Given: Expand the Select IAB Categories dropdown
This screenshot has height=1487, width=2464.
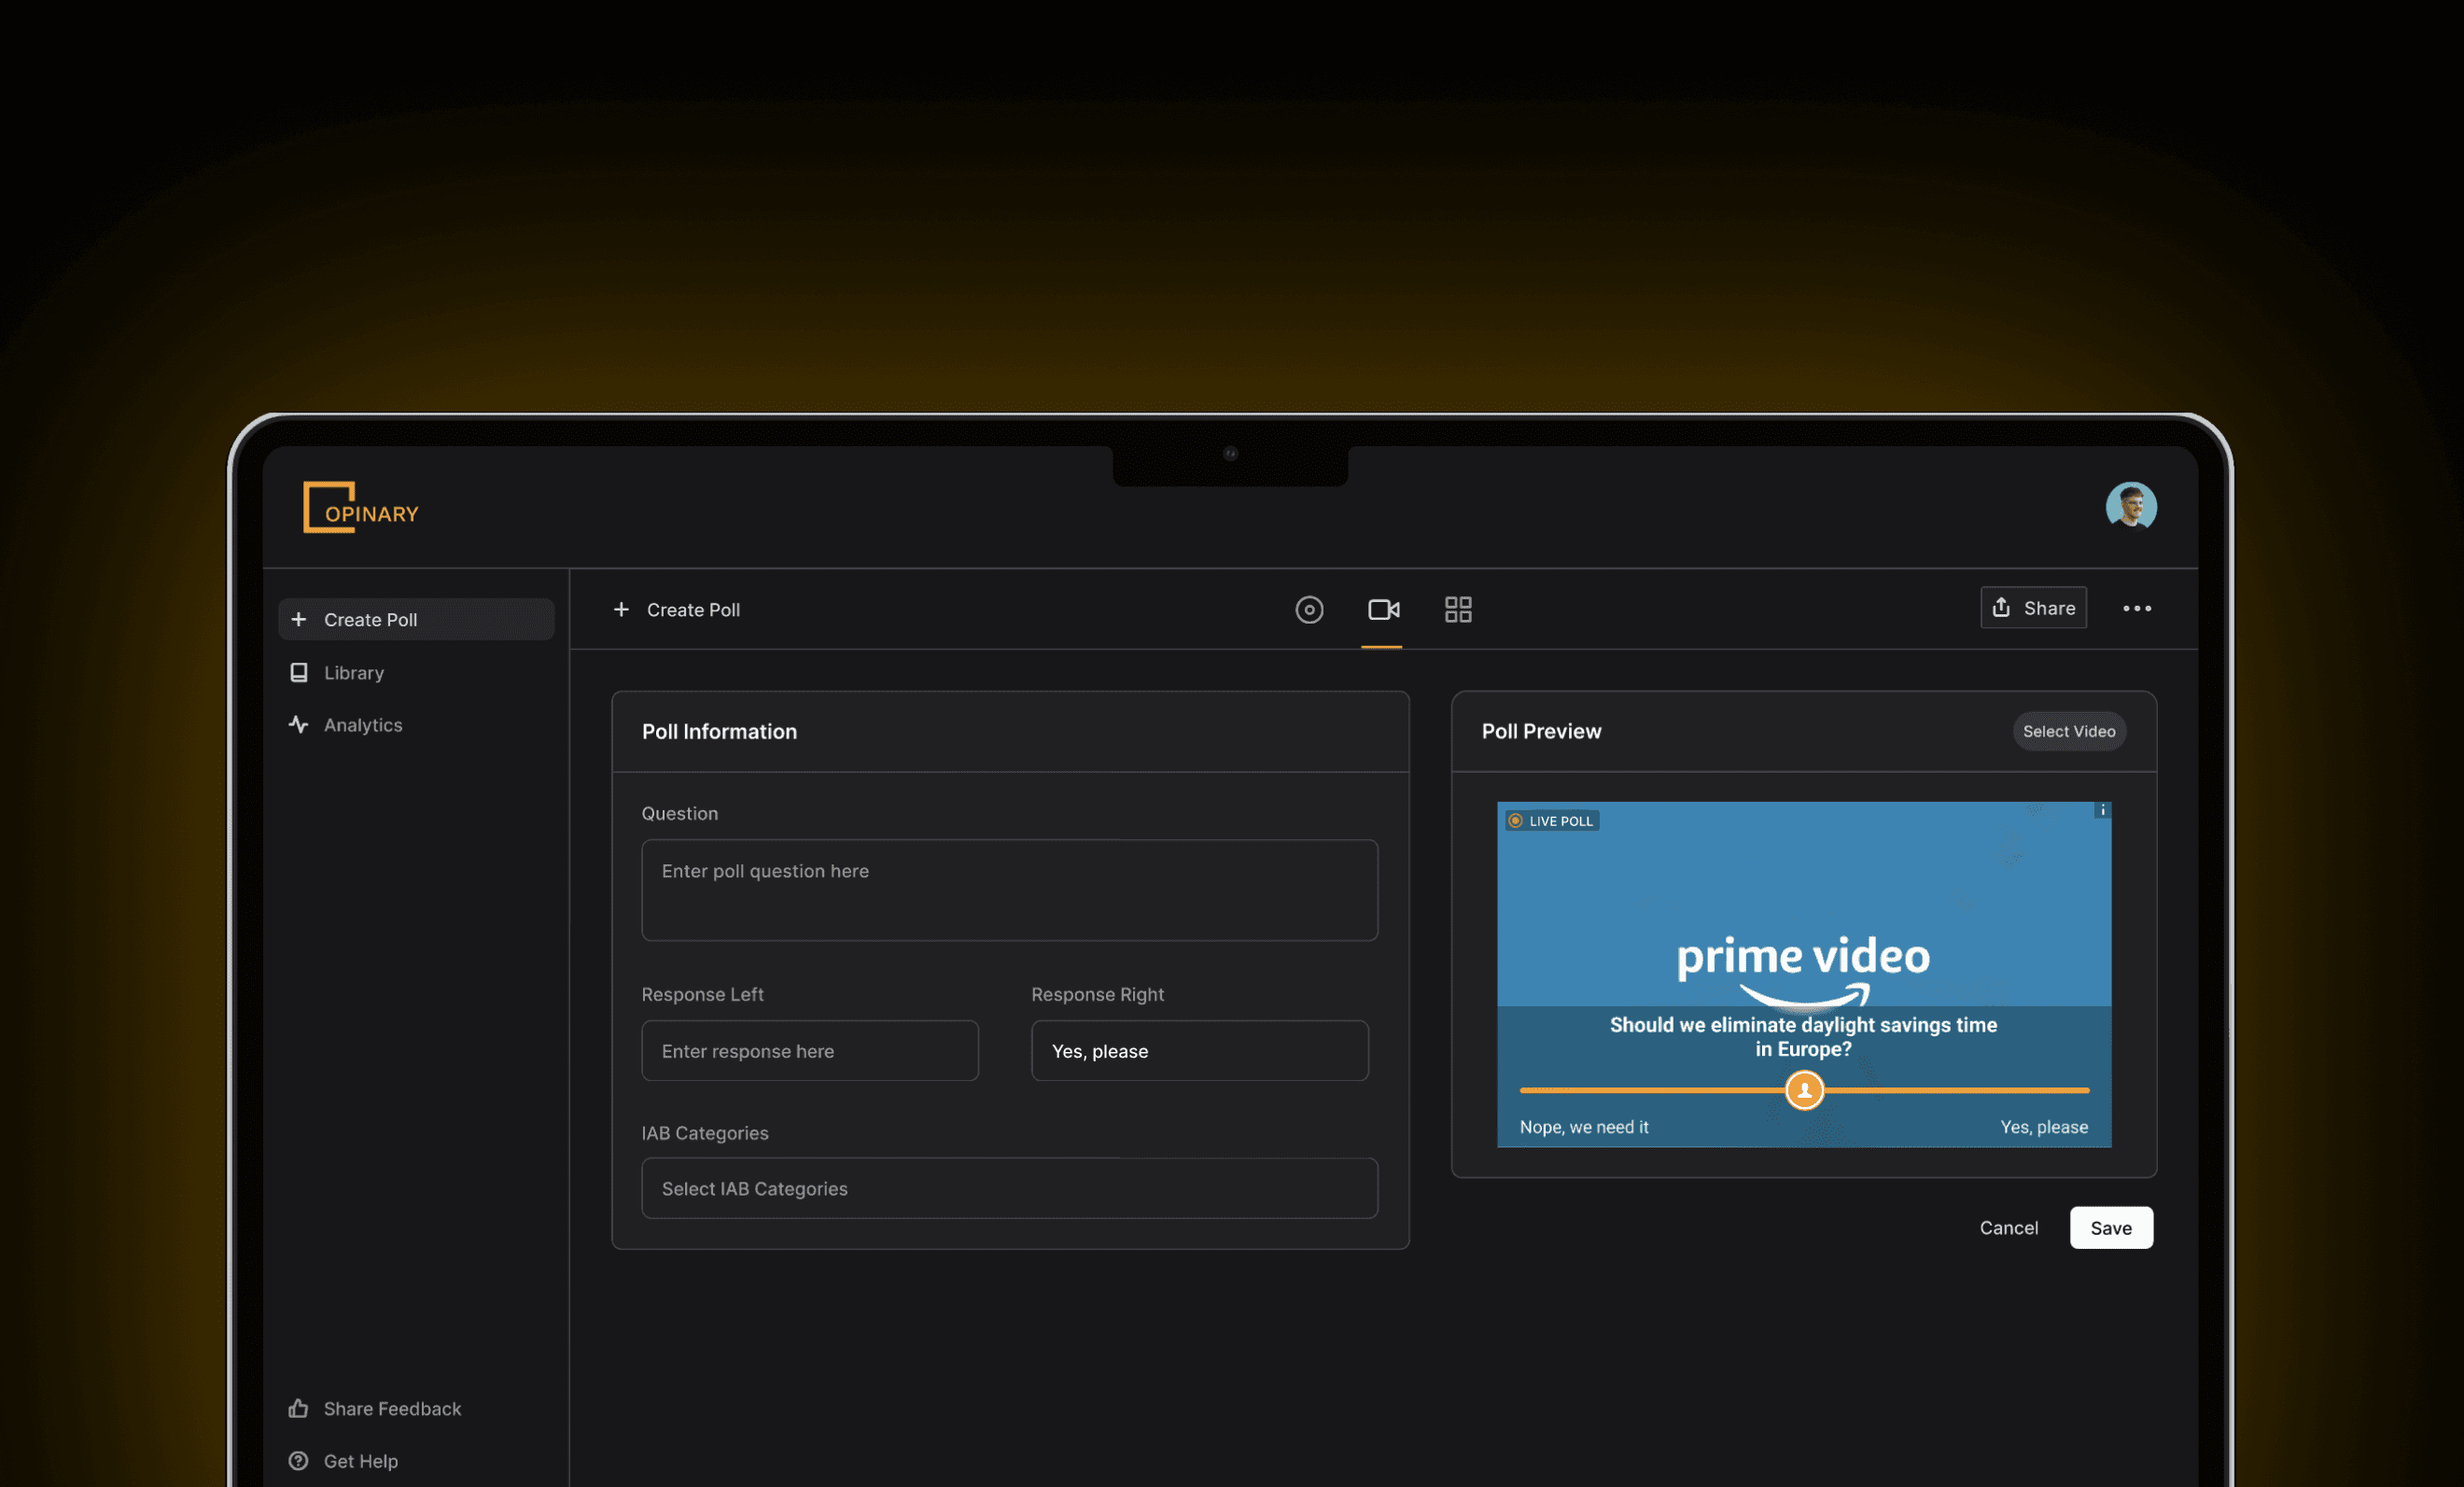Looking at the screenshot, I should pos(1009,1189).
